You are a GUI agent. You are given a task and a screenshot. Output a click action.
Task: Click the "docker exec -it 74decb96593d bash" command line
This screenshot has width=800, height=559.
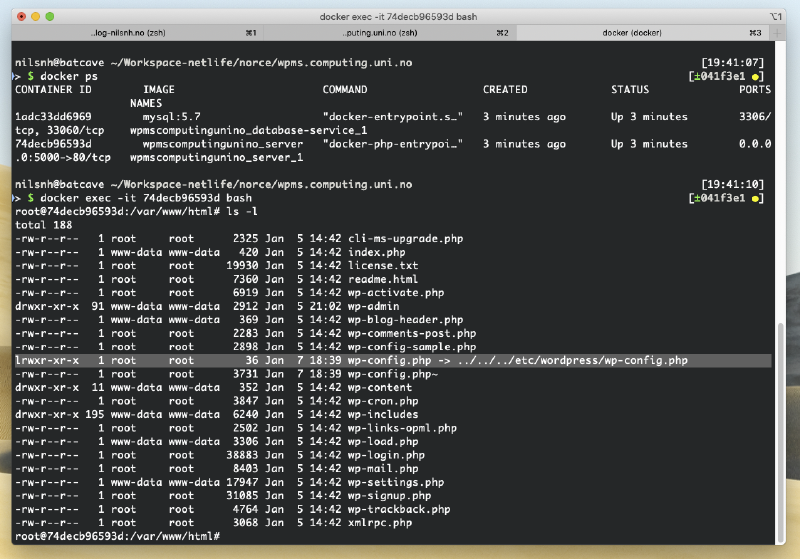pos(146,198)
